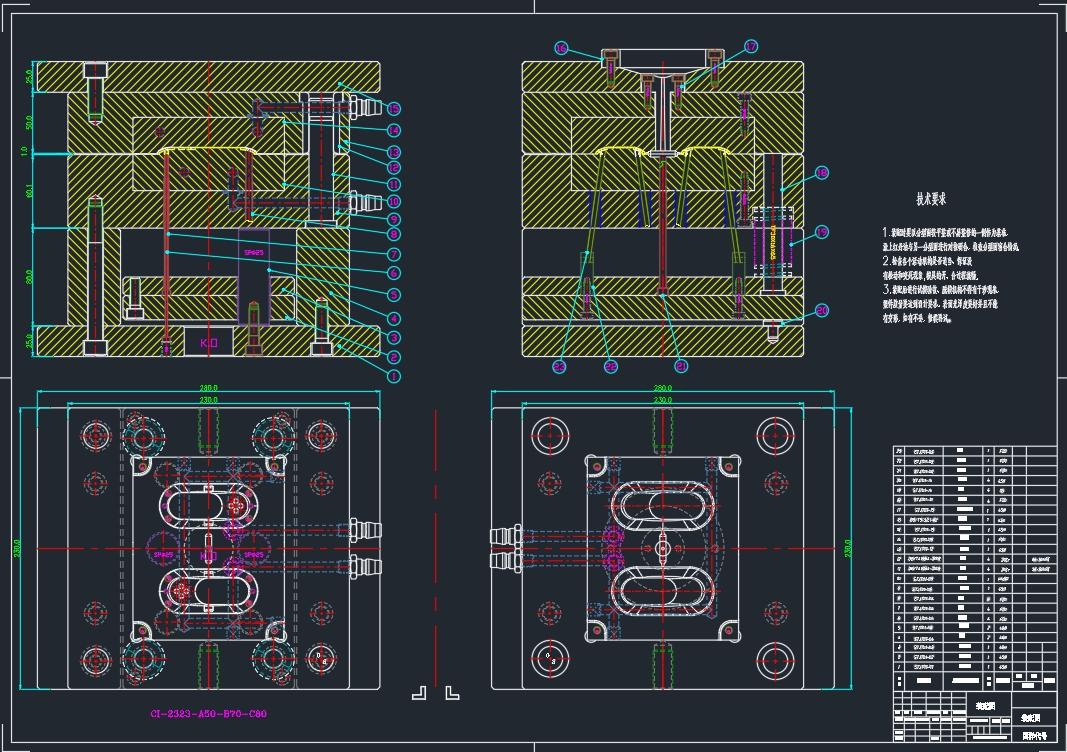Select callout balloon number 5
The height and width of the screenshot is (752, 1067).
click(393, 295)
